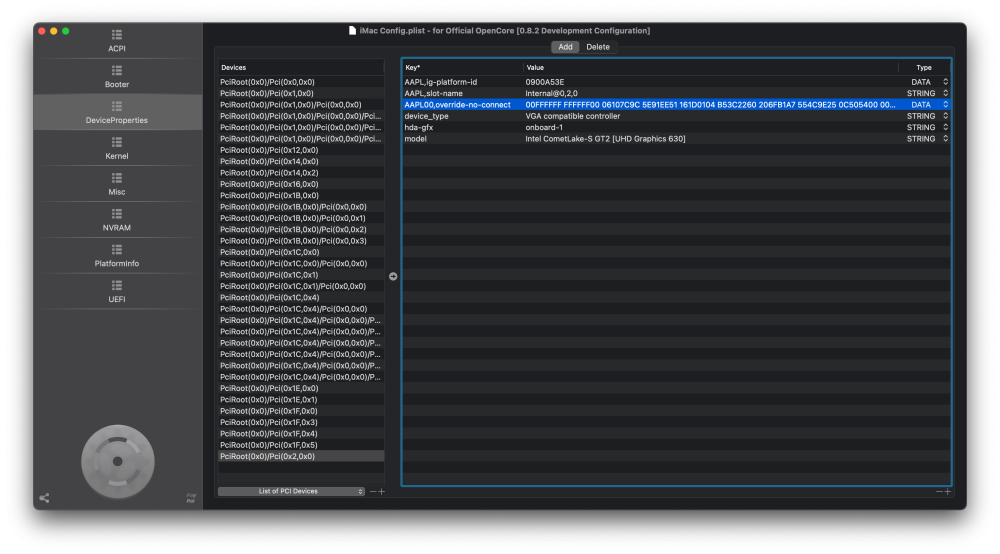The width and height of the screenshot is (1000, 554).
Task: Click the Add button above the tables
Action: pos(565,47)
